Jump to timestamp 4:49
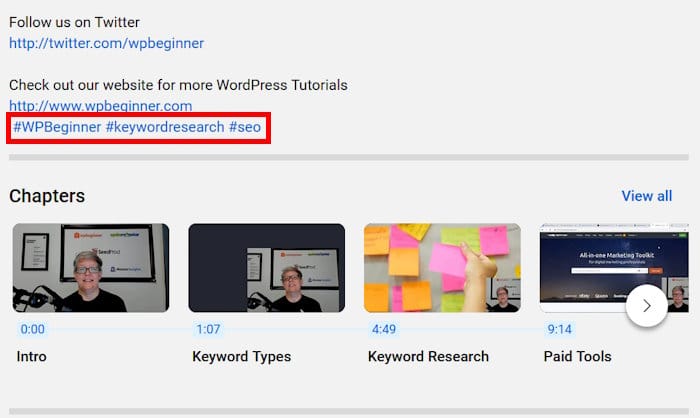700x418 pixels. click(x=384, y=329)
